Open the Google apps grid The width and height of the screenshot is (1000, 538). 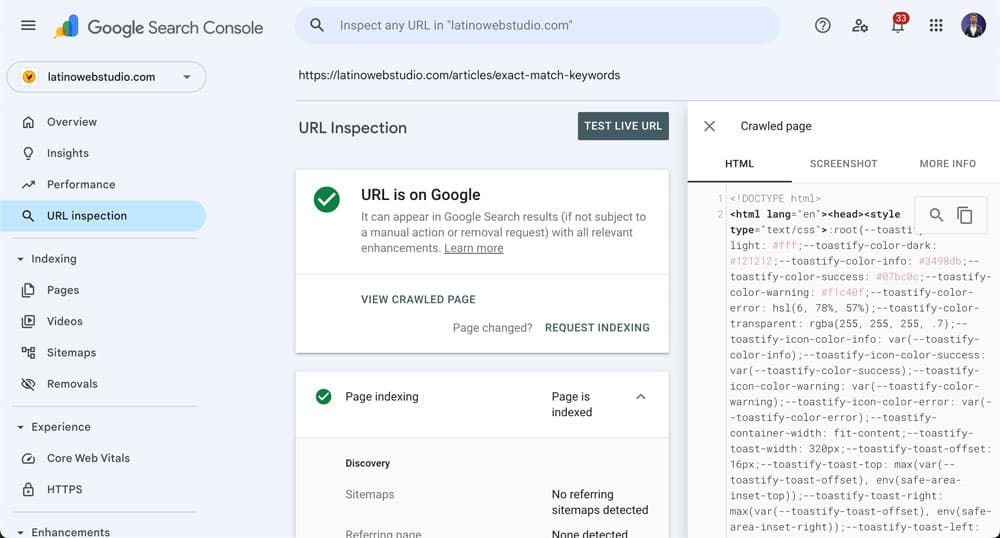pyautogui.click(x=936, y=26)
